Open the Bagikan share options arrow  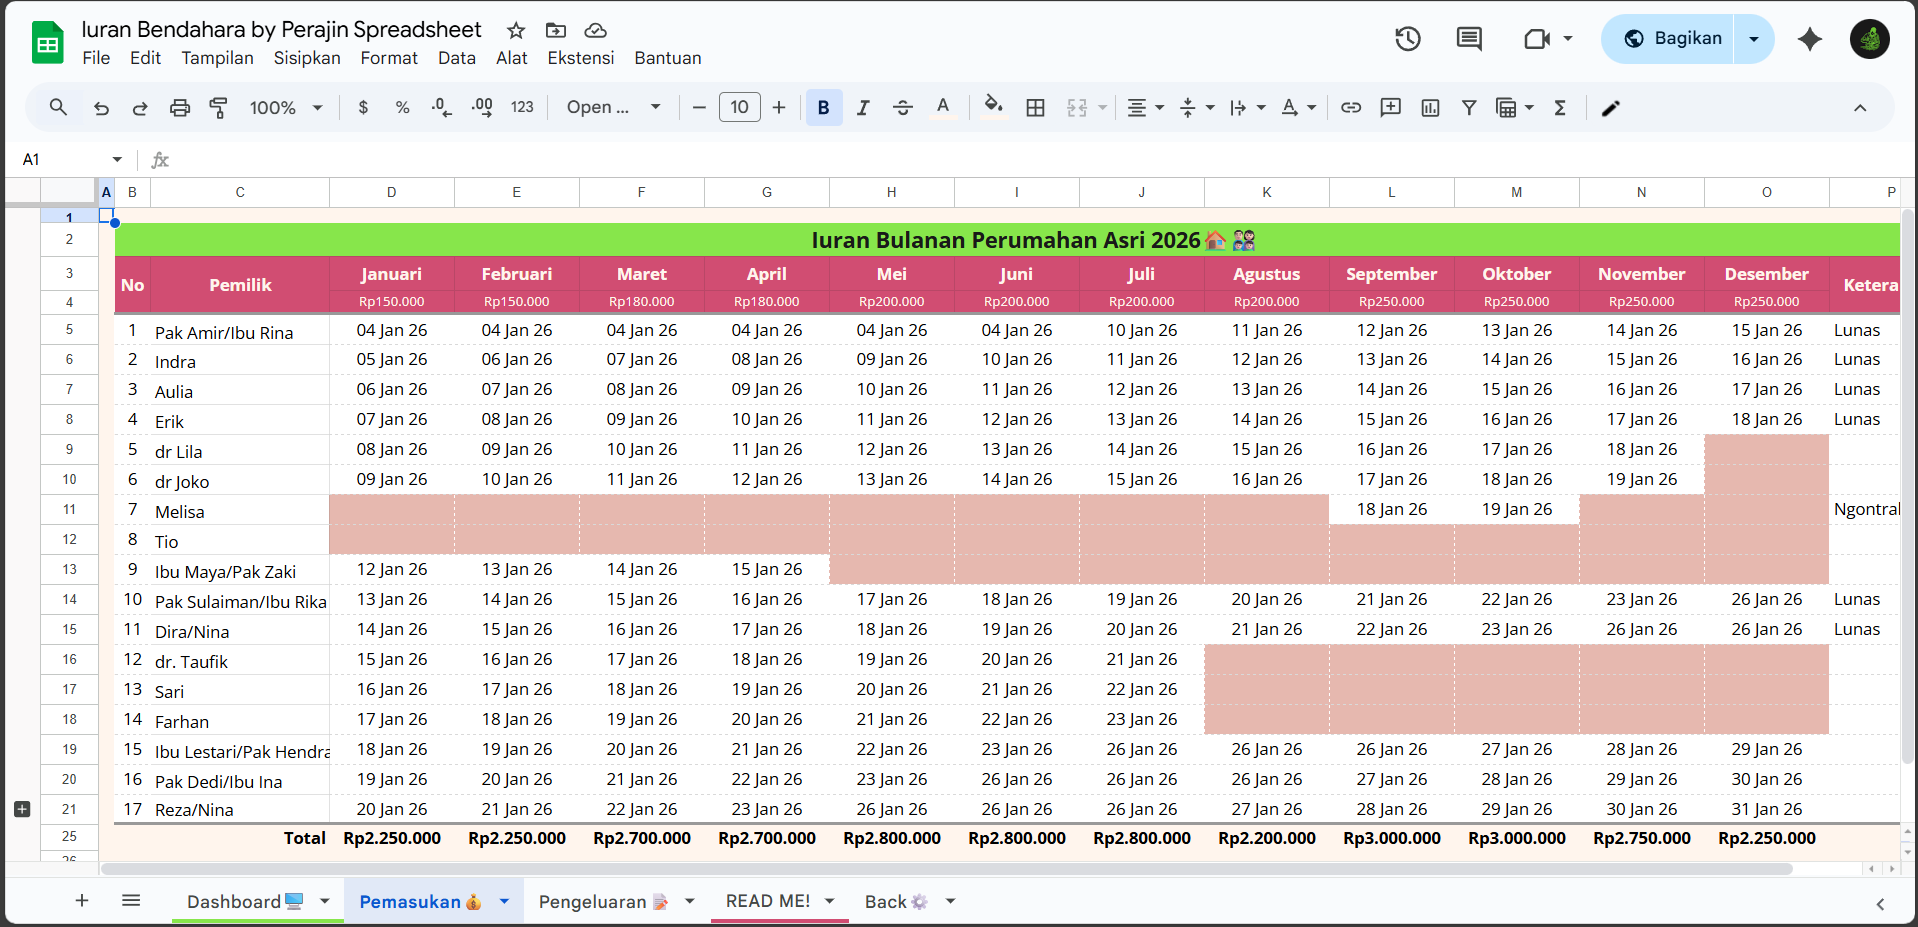[1754, 39]
